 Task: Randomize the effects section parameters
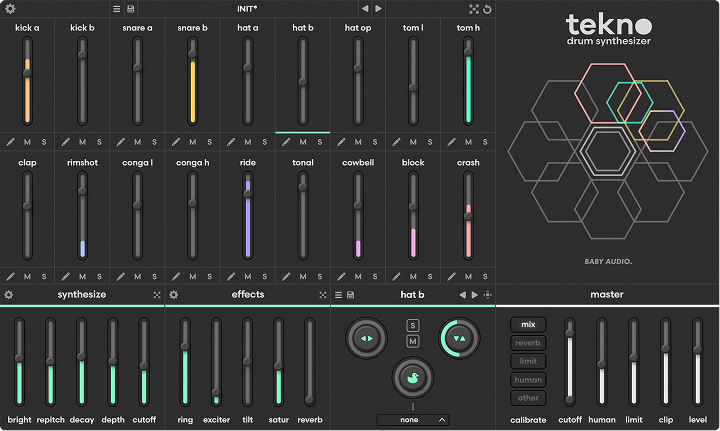click(x=323, y=295)
